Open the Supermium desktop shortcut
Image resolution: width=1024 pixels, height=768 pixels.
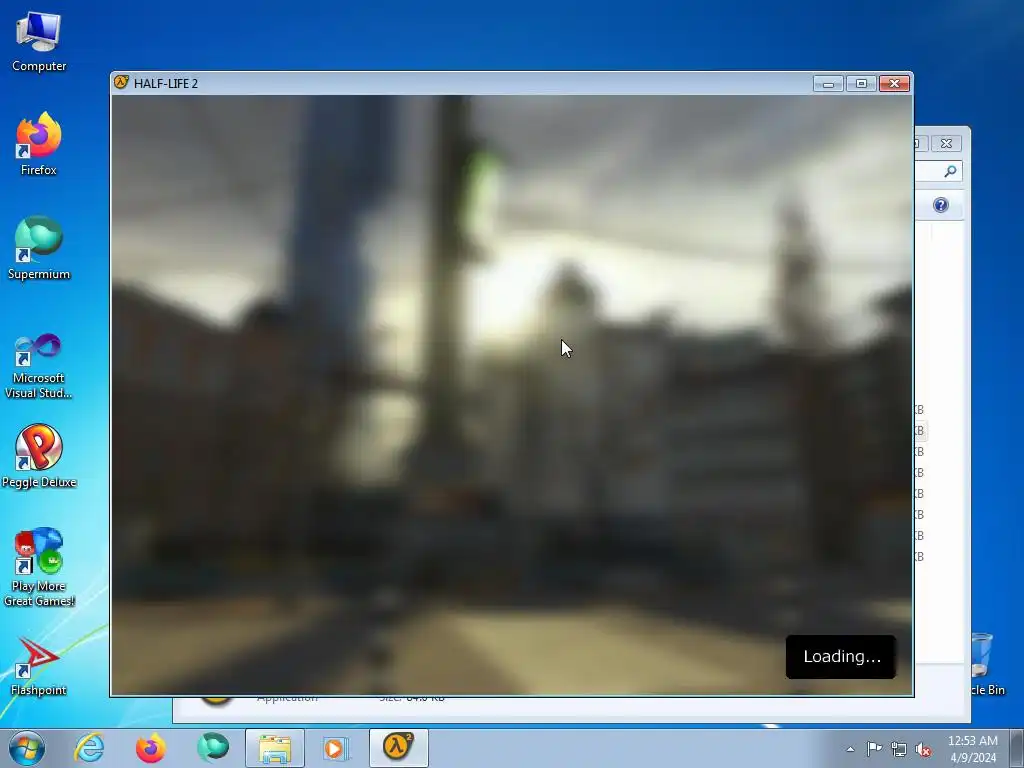39,248
